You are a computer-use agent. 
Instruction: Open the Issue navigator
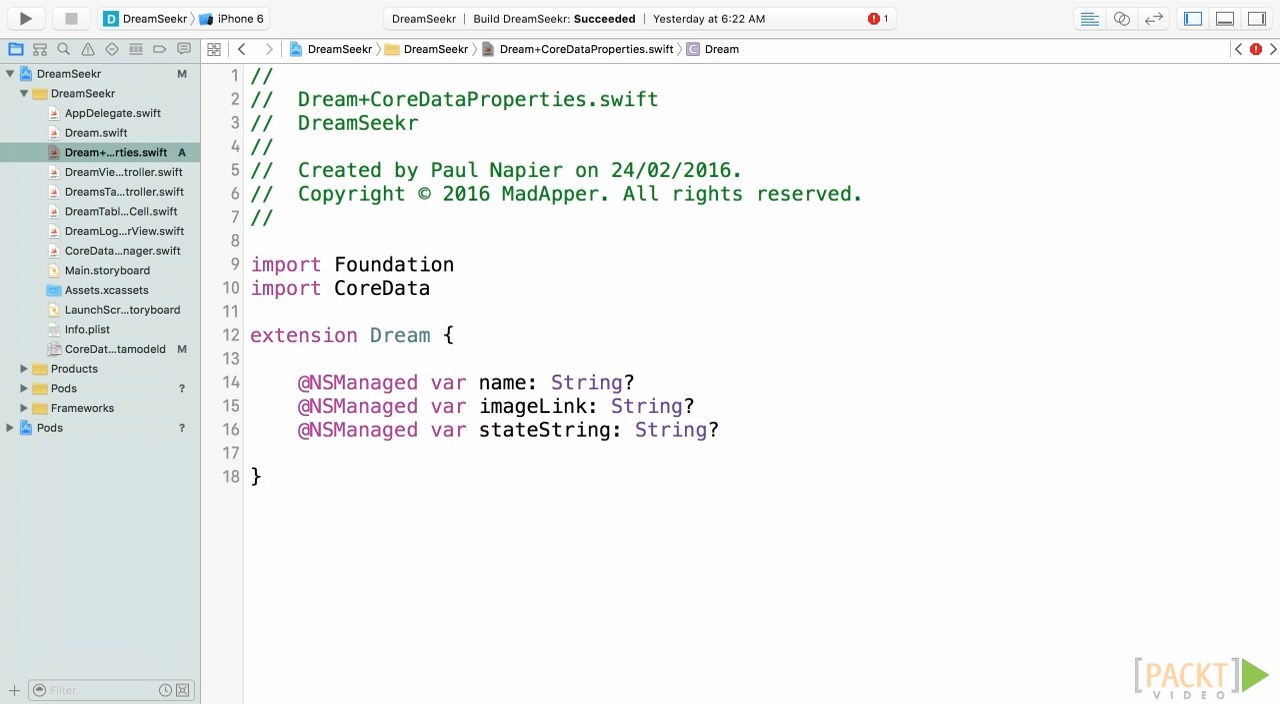point(88,49)
